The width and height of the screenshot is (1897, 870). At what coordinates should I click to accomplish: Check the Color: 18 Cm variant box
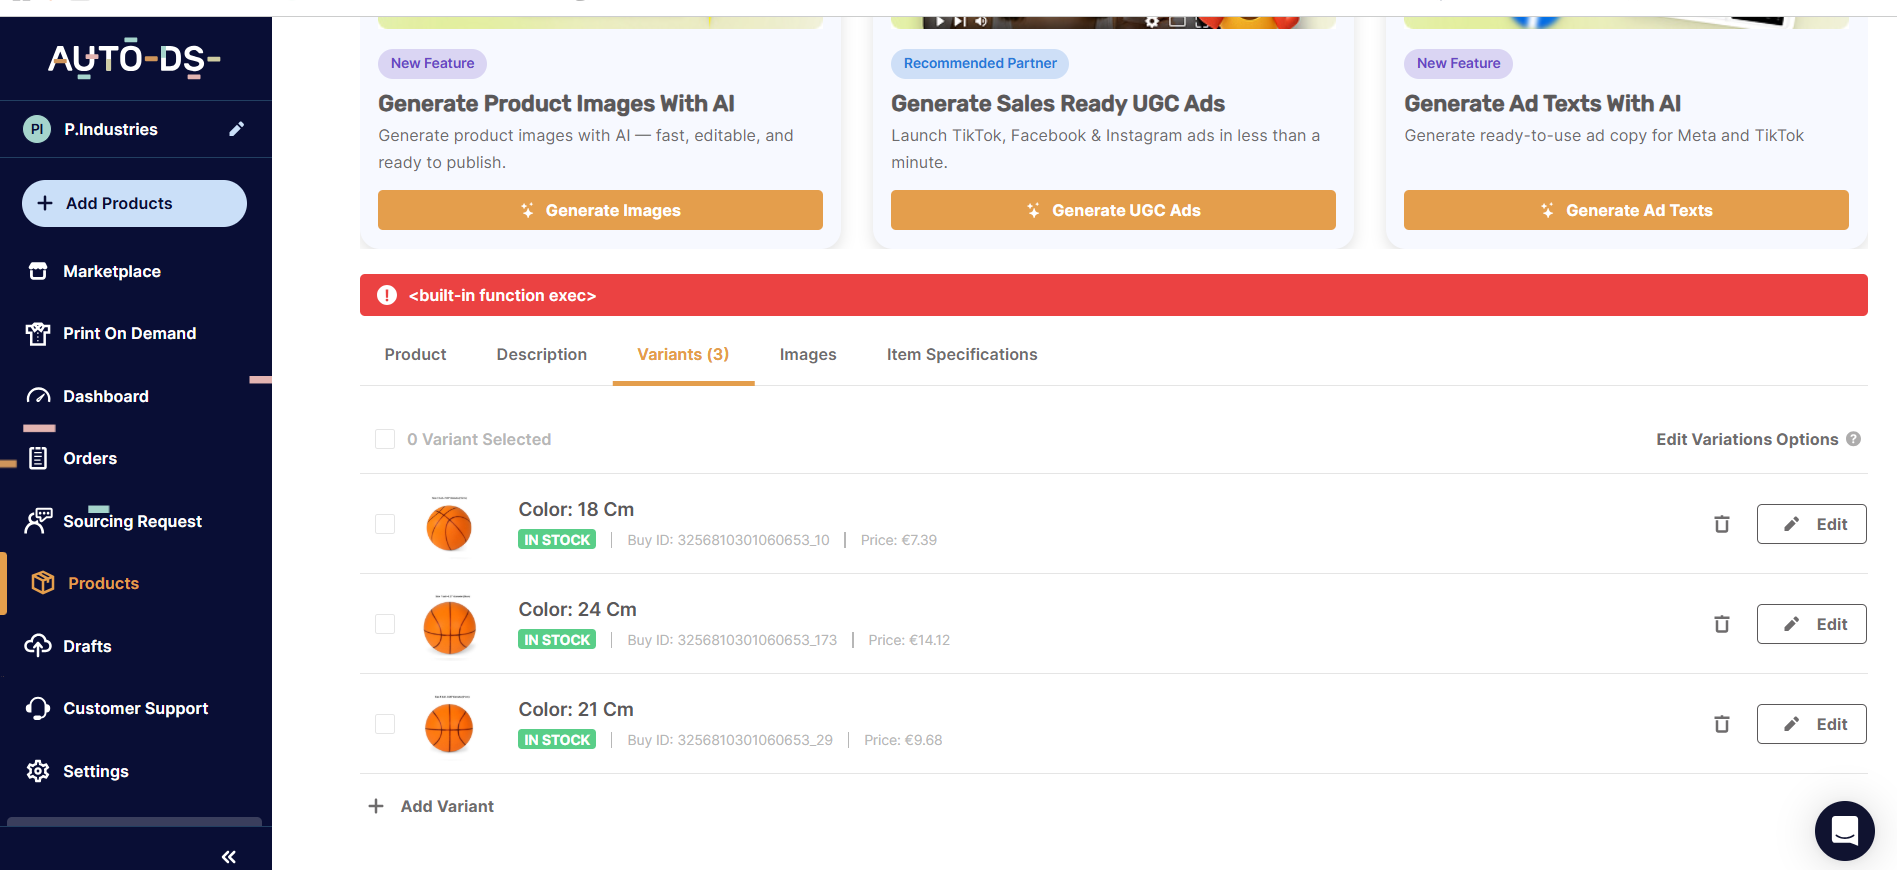tap(385, 524)
